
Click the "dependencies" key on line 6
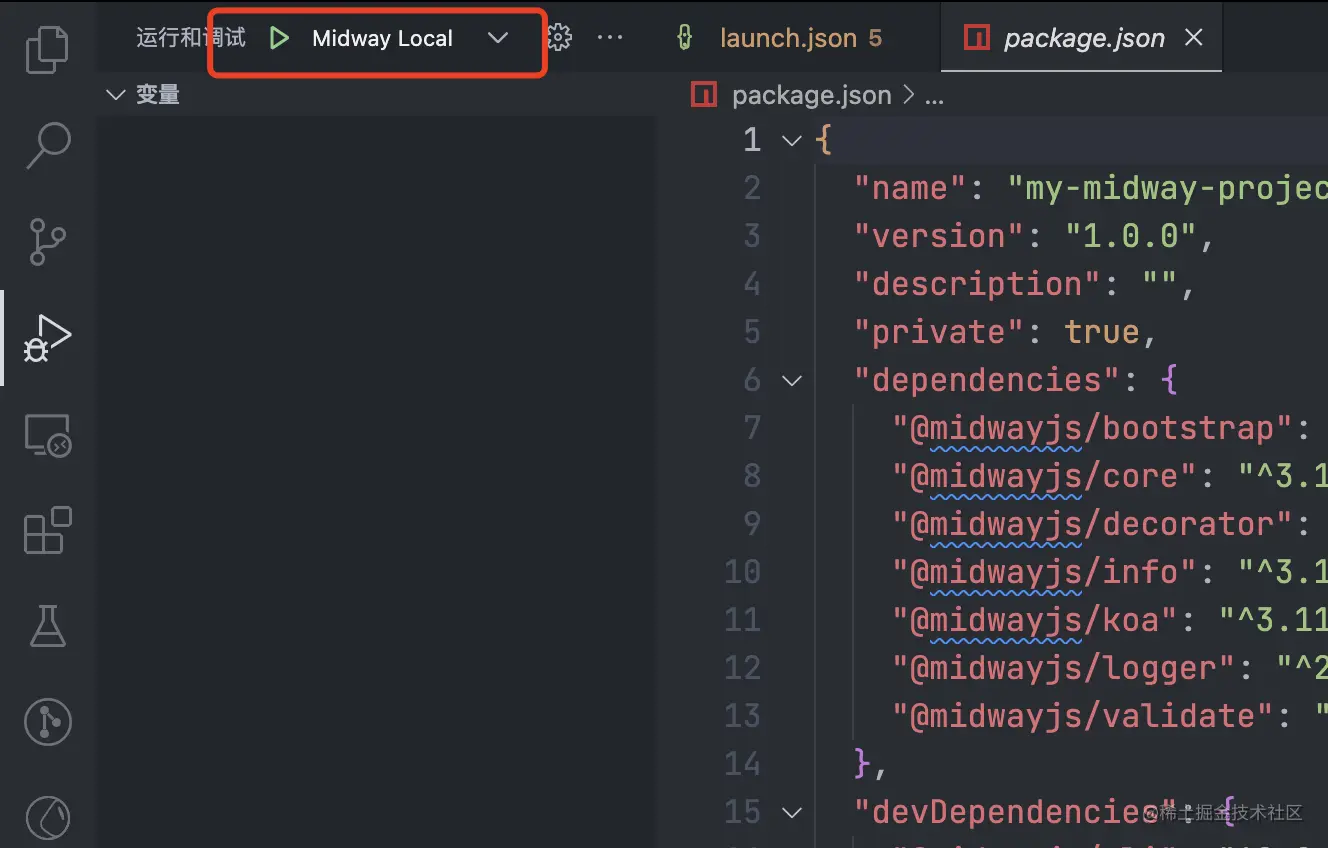click(x=986, y=380)
